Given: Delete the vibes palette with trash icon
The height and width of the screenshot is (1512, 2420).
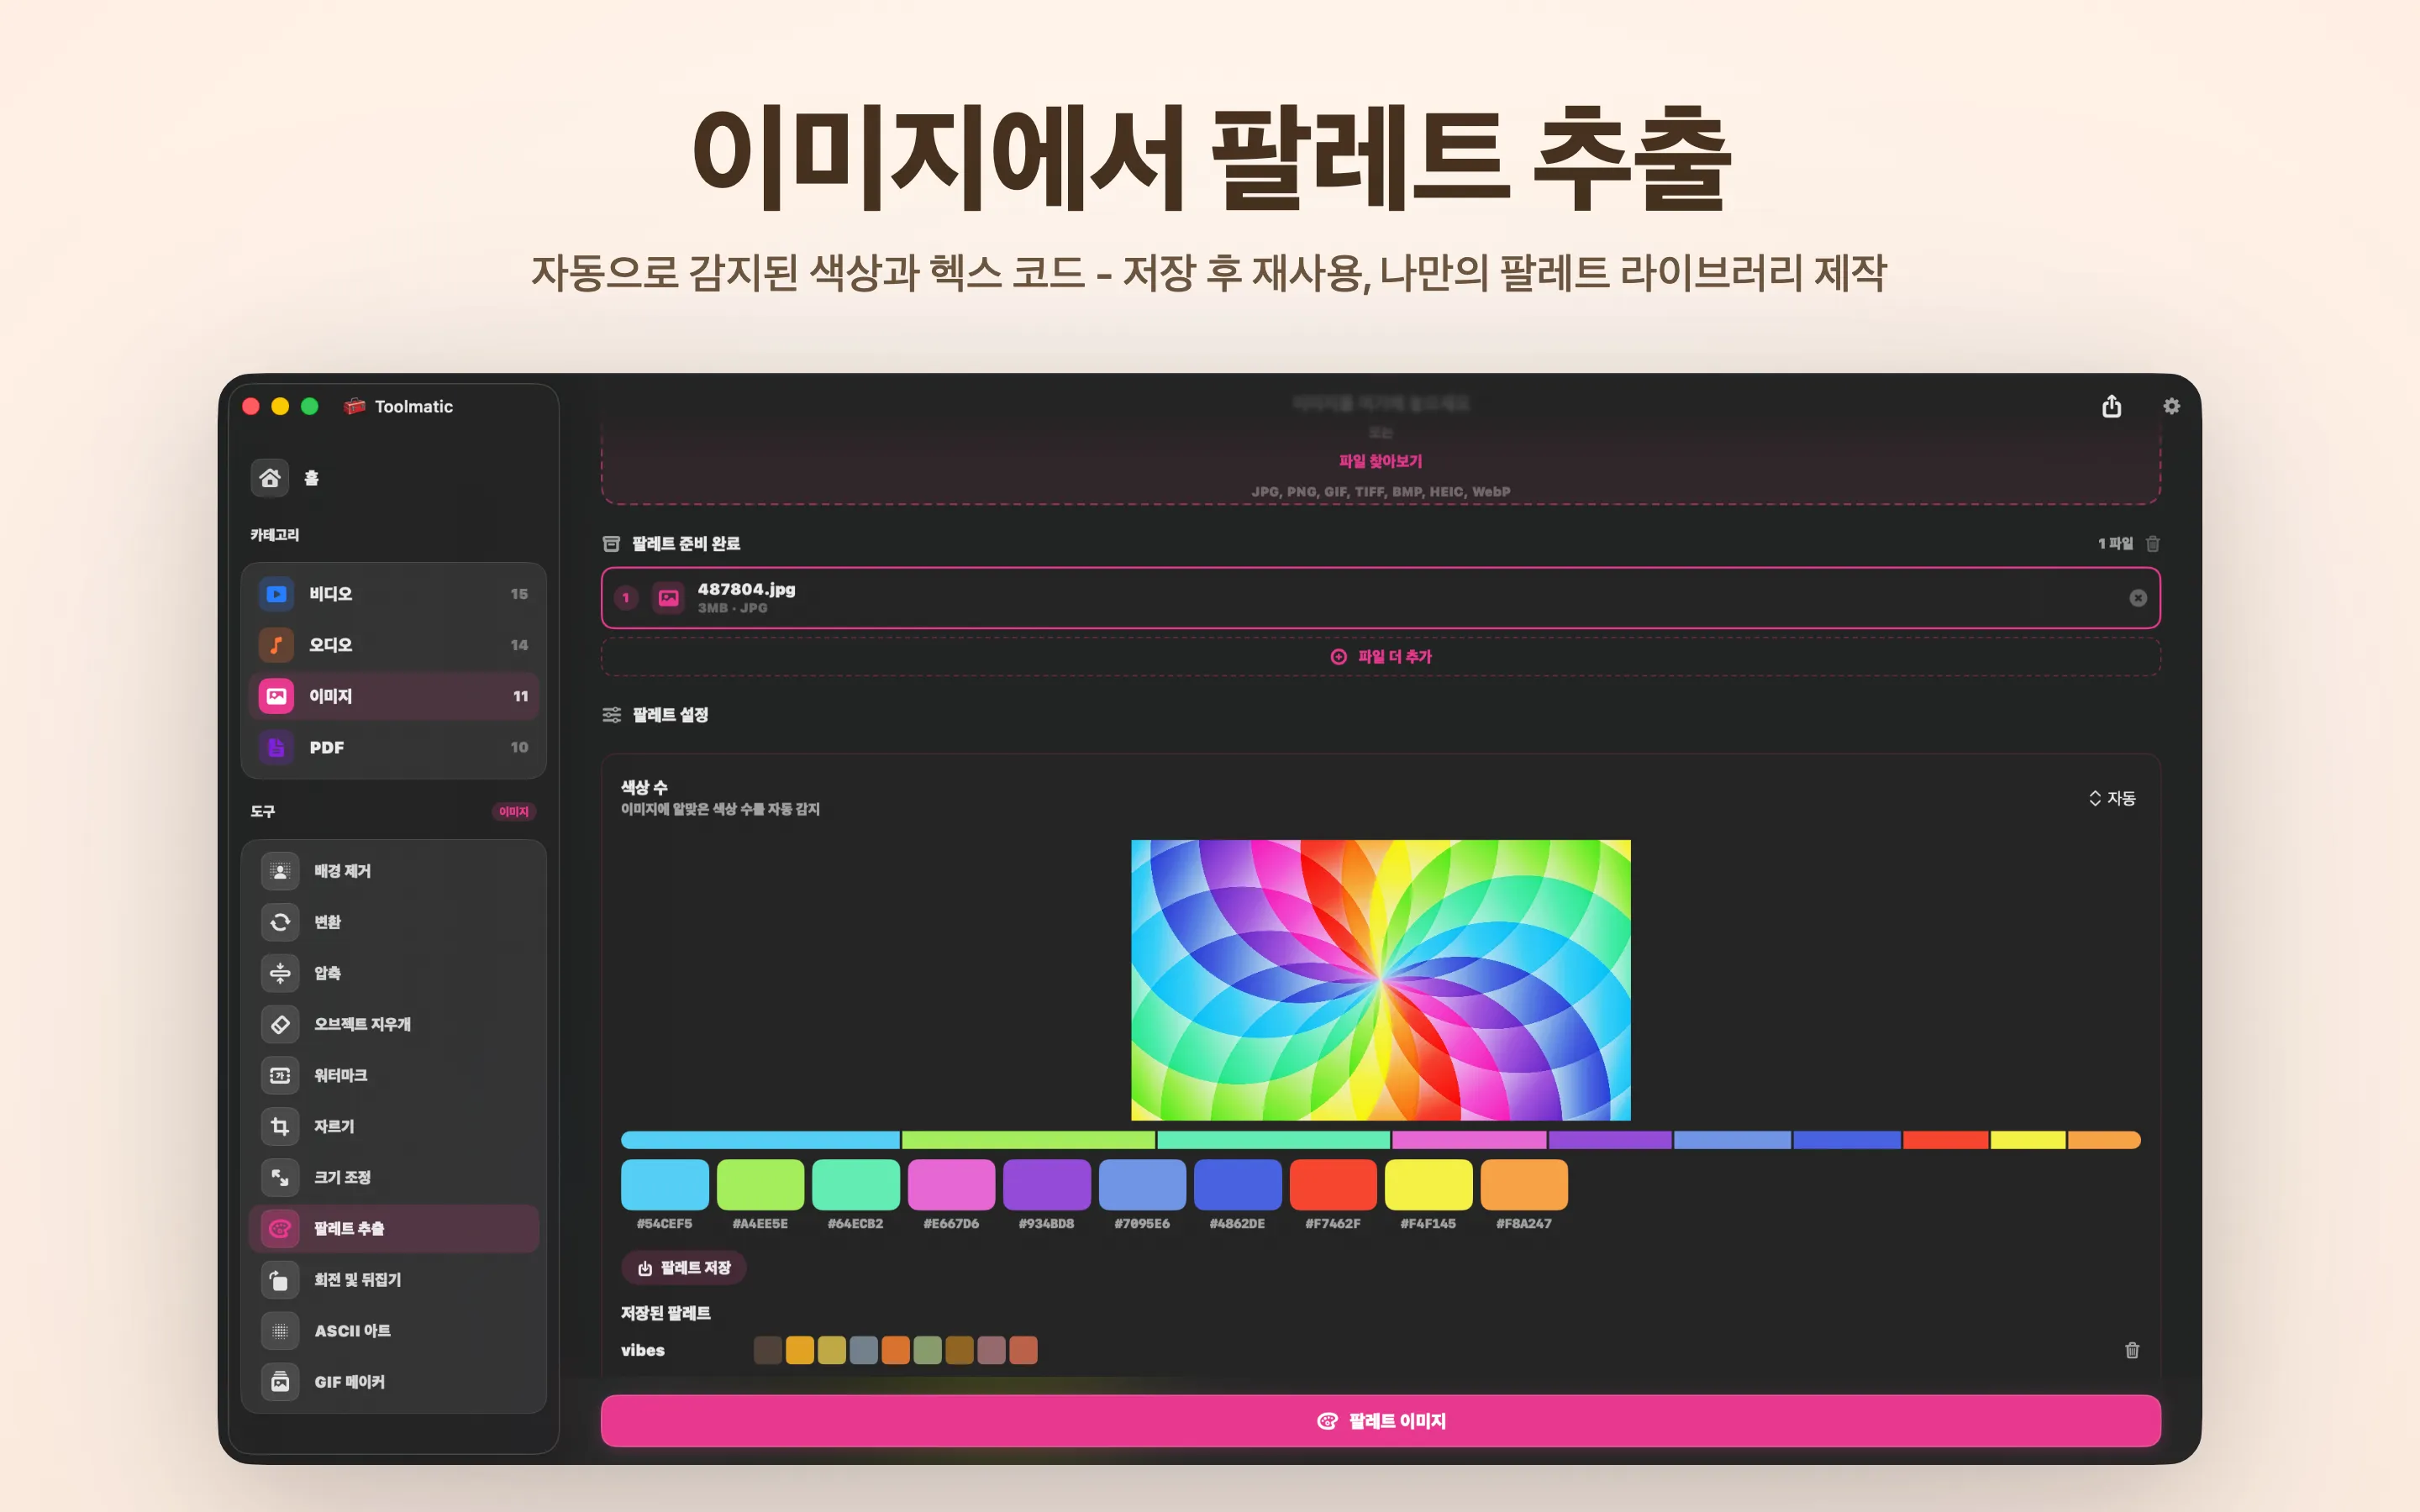Looking at the screenshot, I should [x=2132, y=1350].
